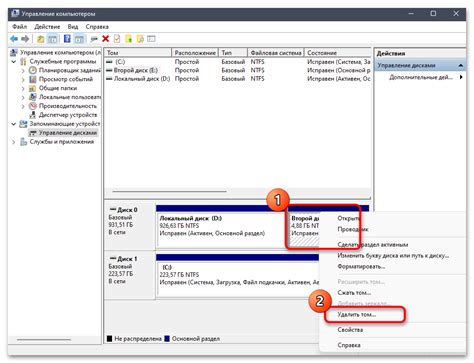Click the blue Help question-mark toolbar icon
This screenshot has width=474, height=363.
(67, 39)
